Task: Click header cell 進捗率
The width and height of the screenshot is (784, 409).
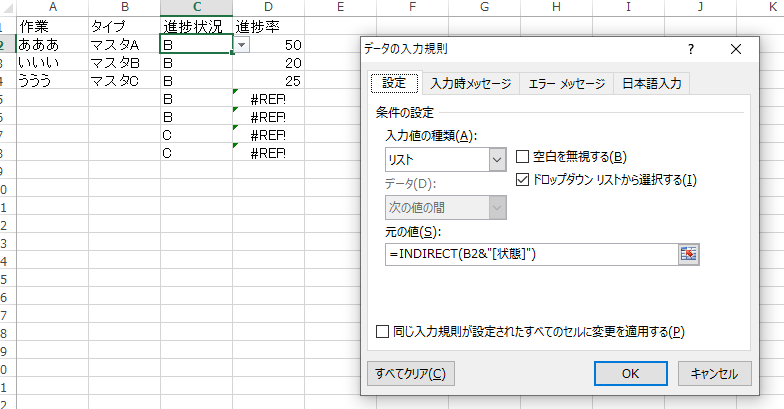Action: click(268, 26)
